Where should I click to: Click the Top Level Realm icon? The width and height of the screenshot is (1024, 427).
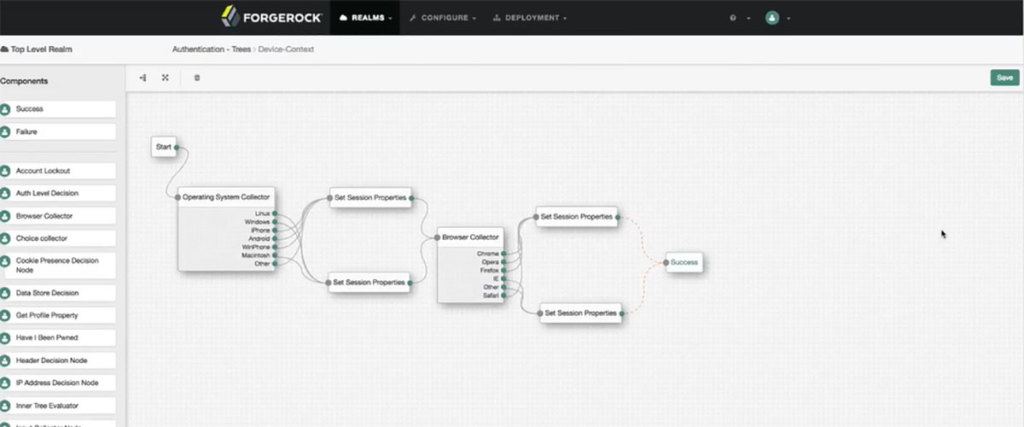[4, 48]
